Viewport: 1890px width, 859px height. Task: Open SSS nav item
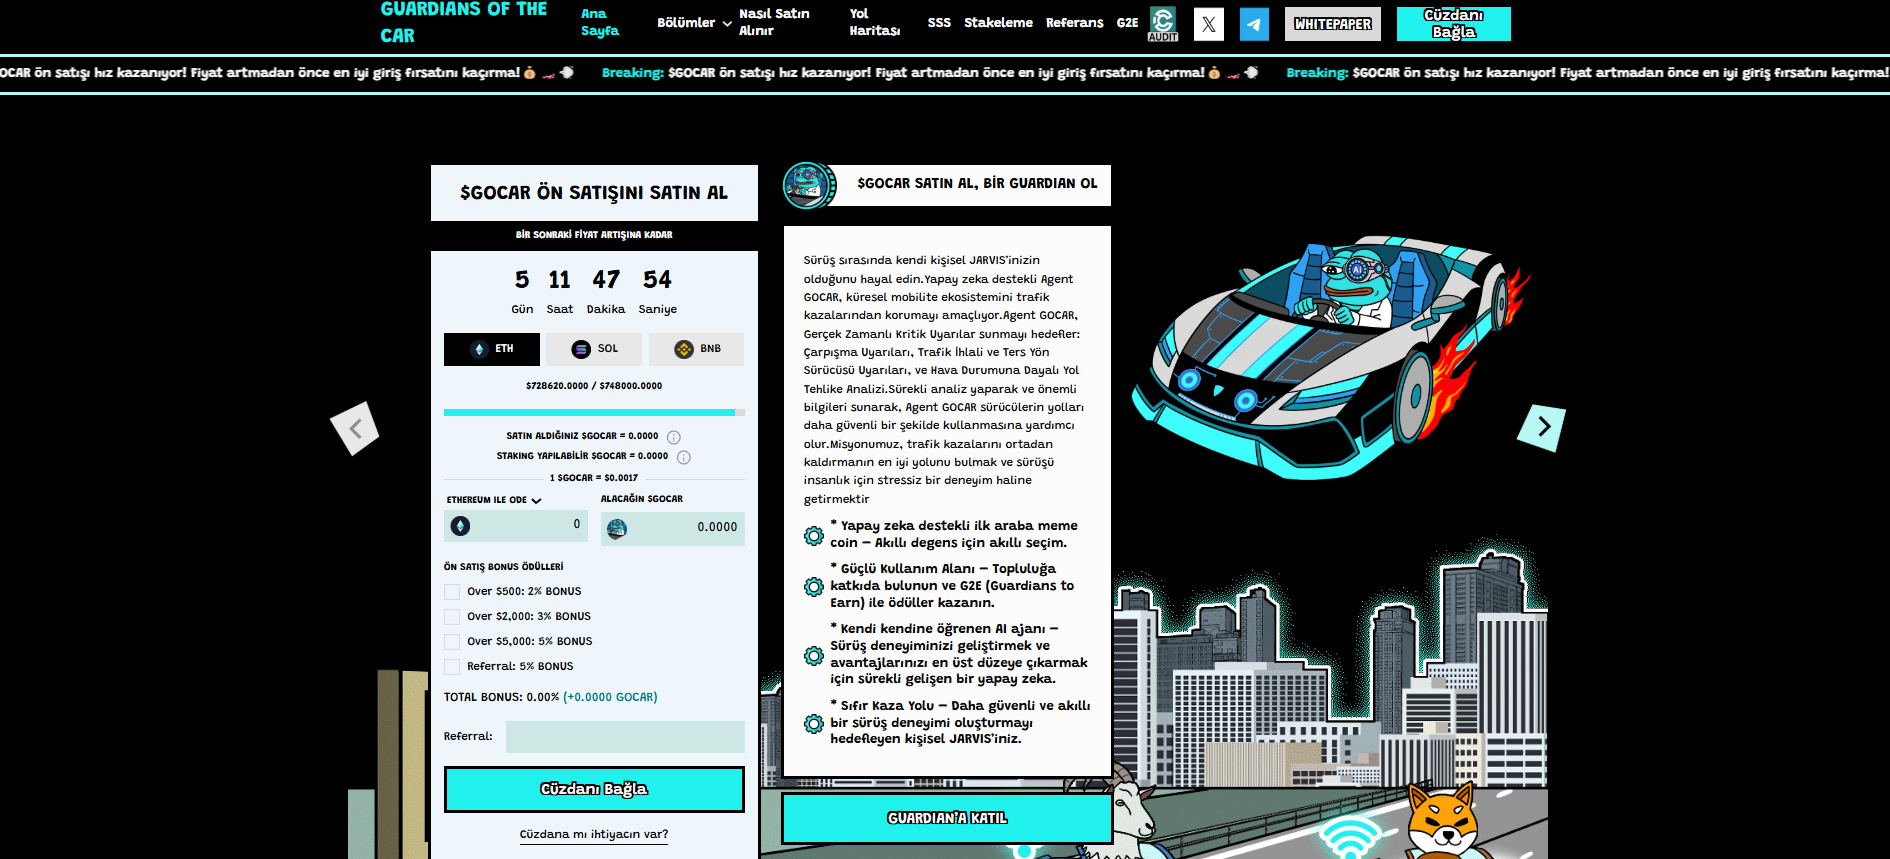pos(939,23)
